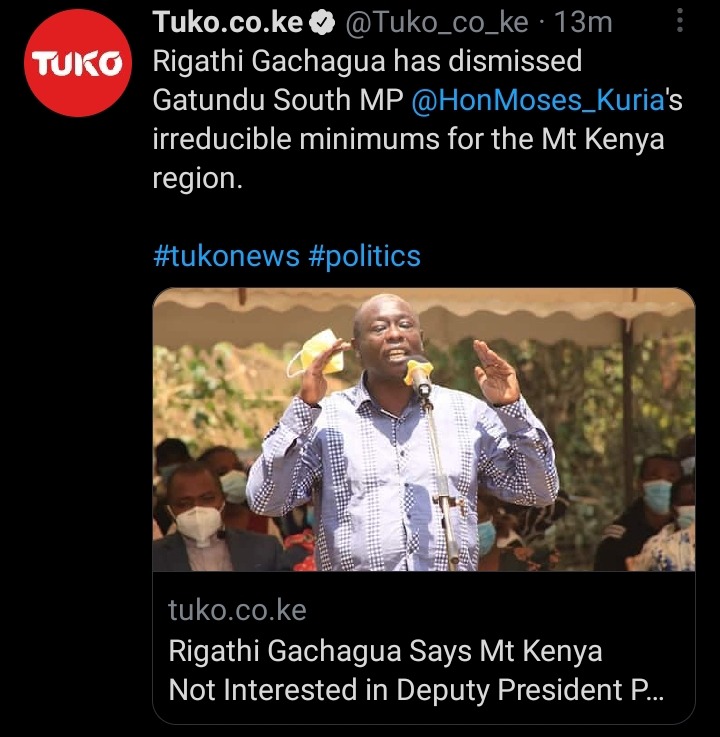
Task: Open the 'Rigathi Gachagua Says Mt Kenya' headline
Action: (x=385, y=651)
